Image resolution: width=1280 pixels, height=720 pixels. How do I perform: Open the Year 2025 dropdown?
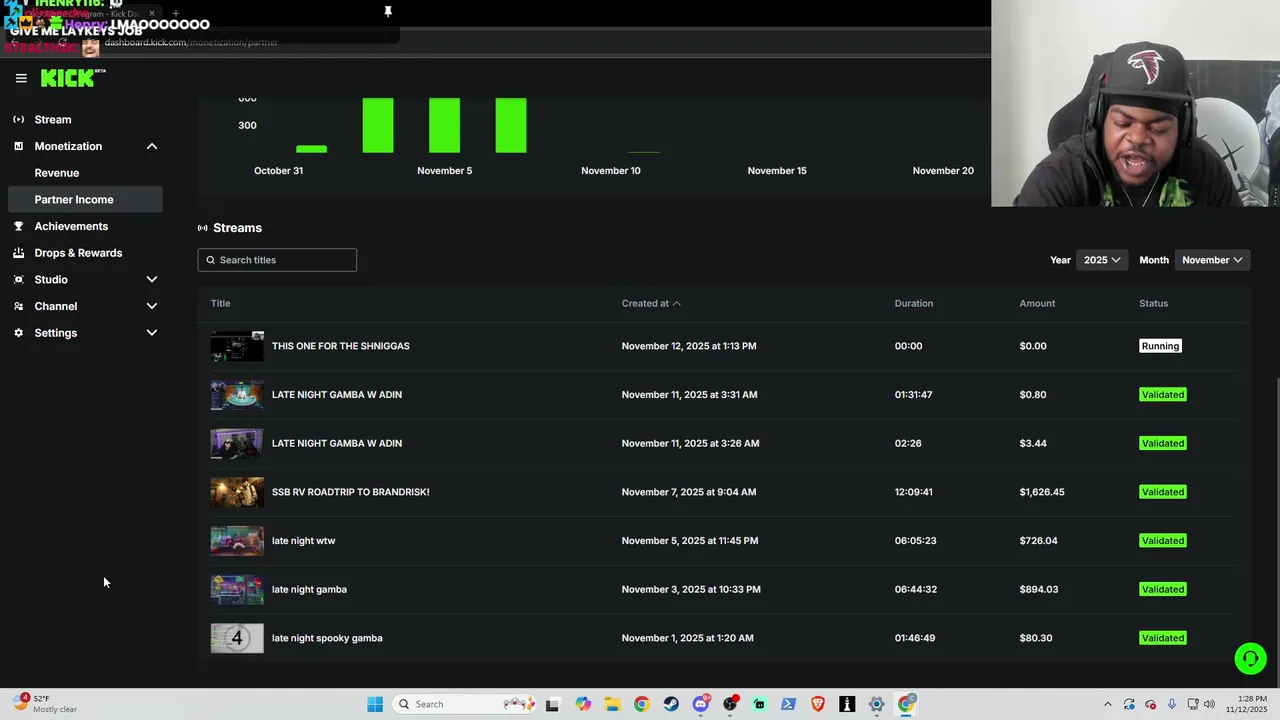click(1101, 260)
